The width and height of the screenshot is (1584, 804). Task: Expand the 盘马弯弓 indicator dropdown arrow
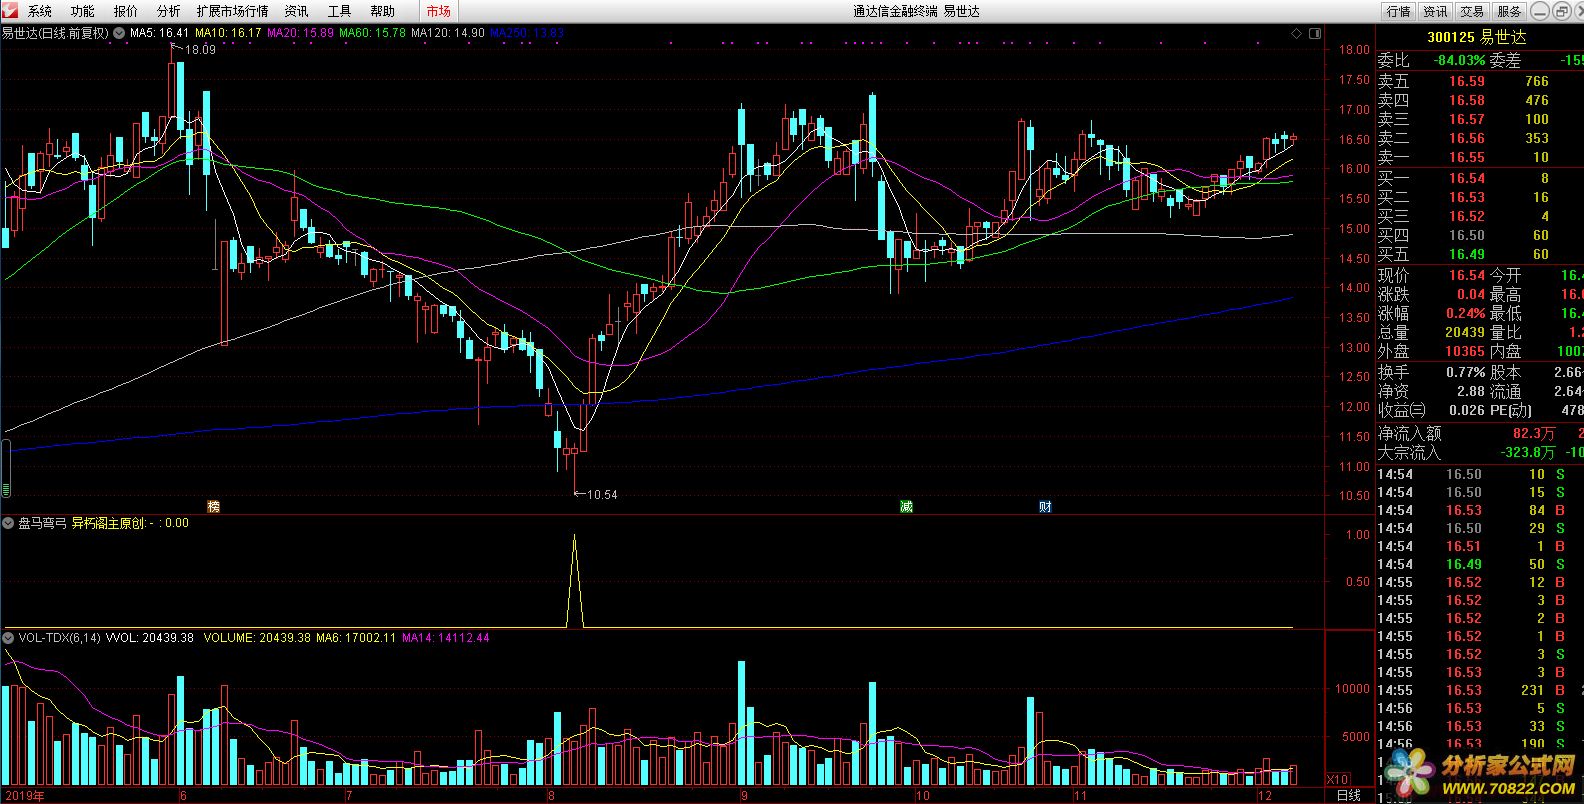(9, 523)
